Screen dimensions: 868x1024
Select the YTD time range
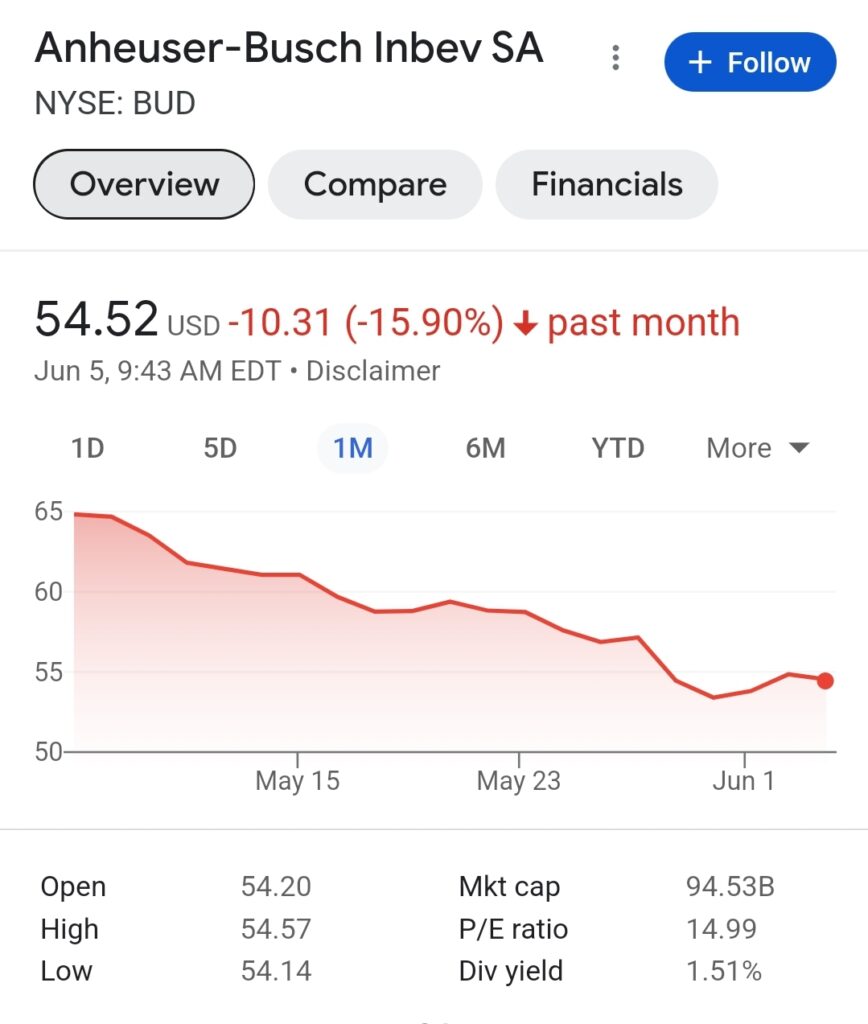pos(618,448)
